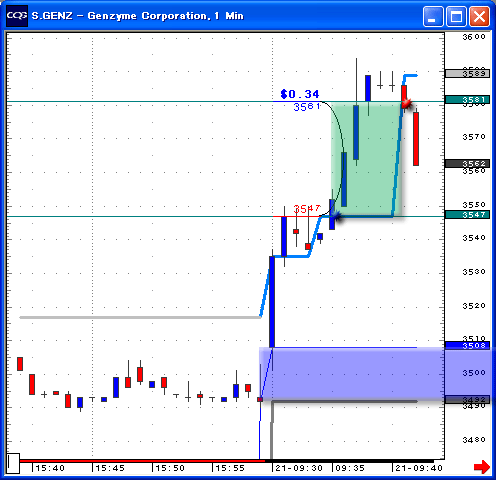496x480 pixels.
Task: Maximize the S.GENZ chart window
Action: point(456,16)
